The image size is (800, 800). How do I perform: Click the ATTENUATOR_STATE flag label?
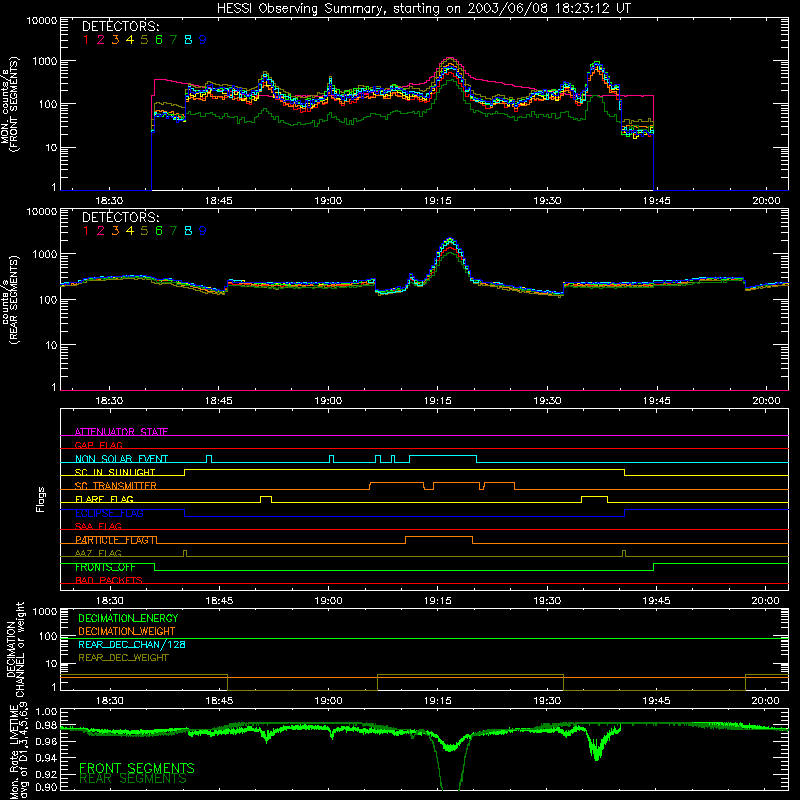[121, 432]
